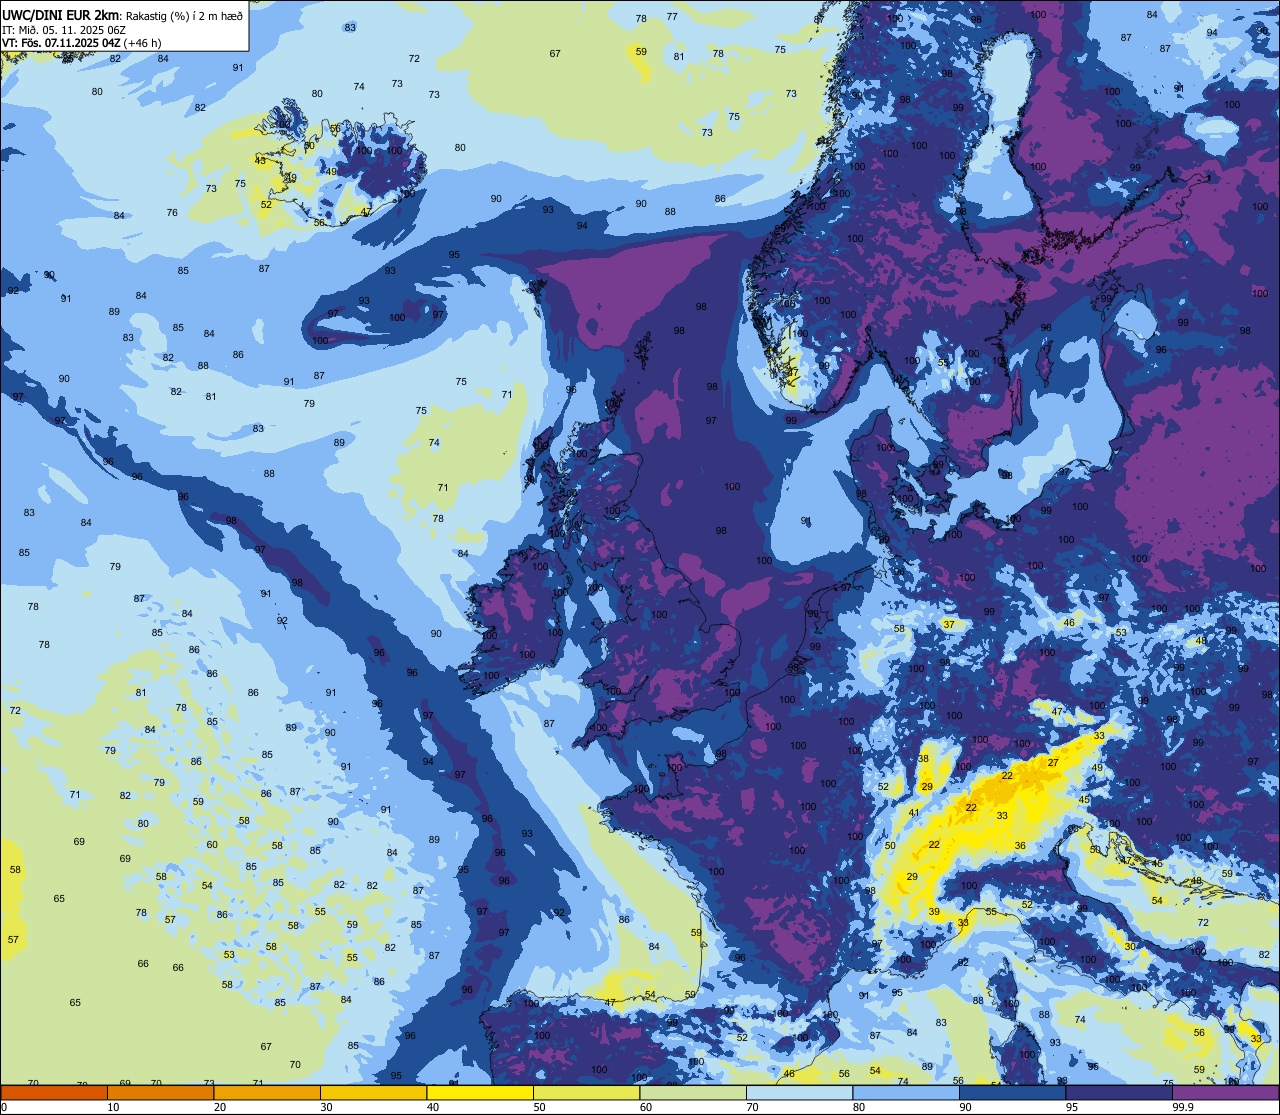Click the purple legend swatch above 99.9%
The image size is (1280, 1115).
(x=1226, y=1092)
